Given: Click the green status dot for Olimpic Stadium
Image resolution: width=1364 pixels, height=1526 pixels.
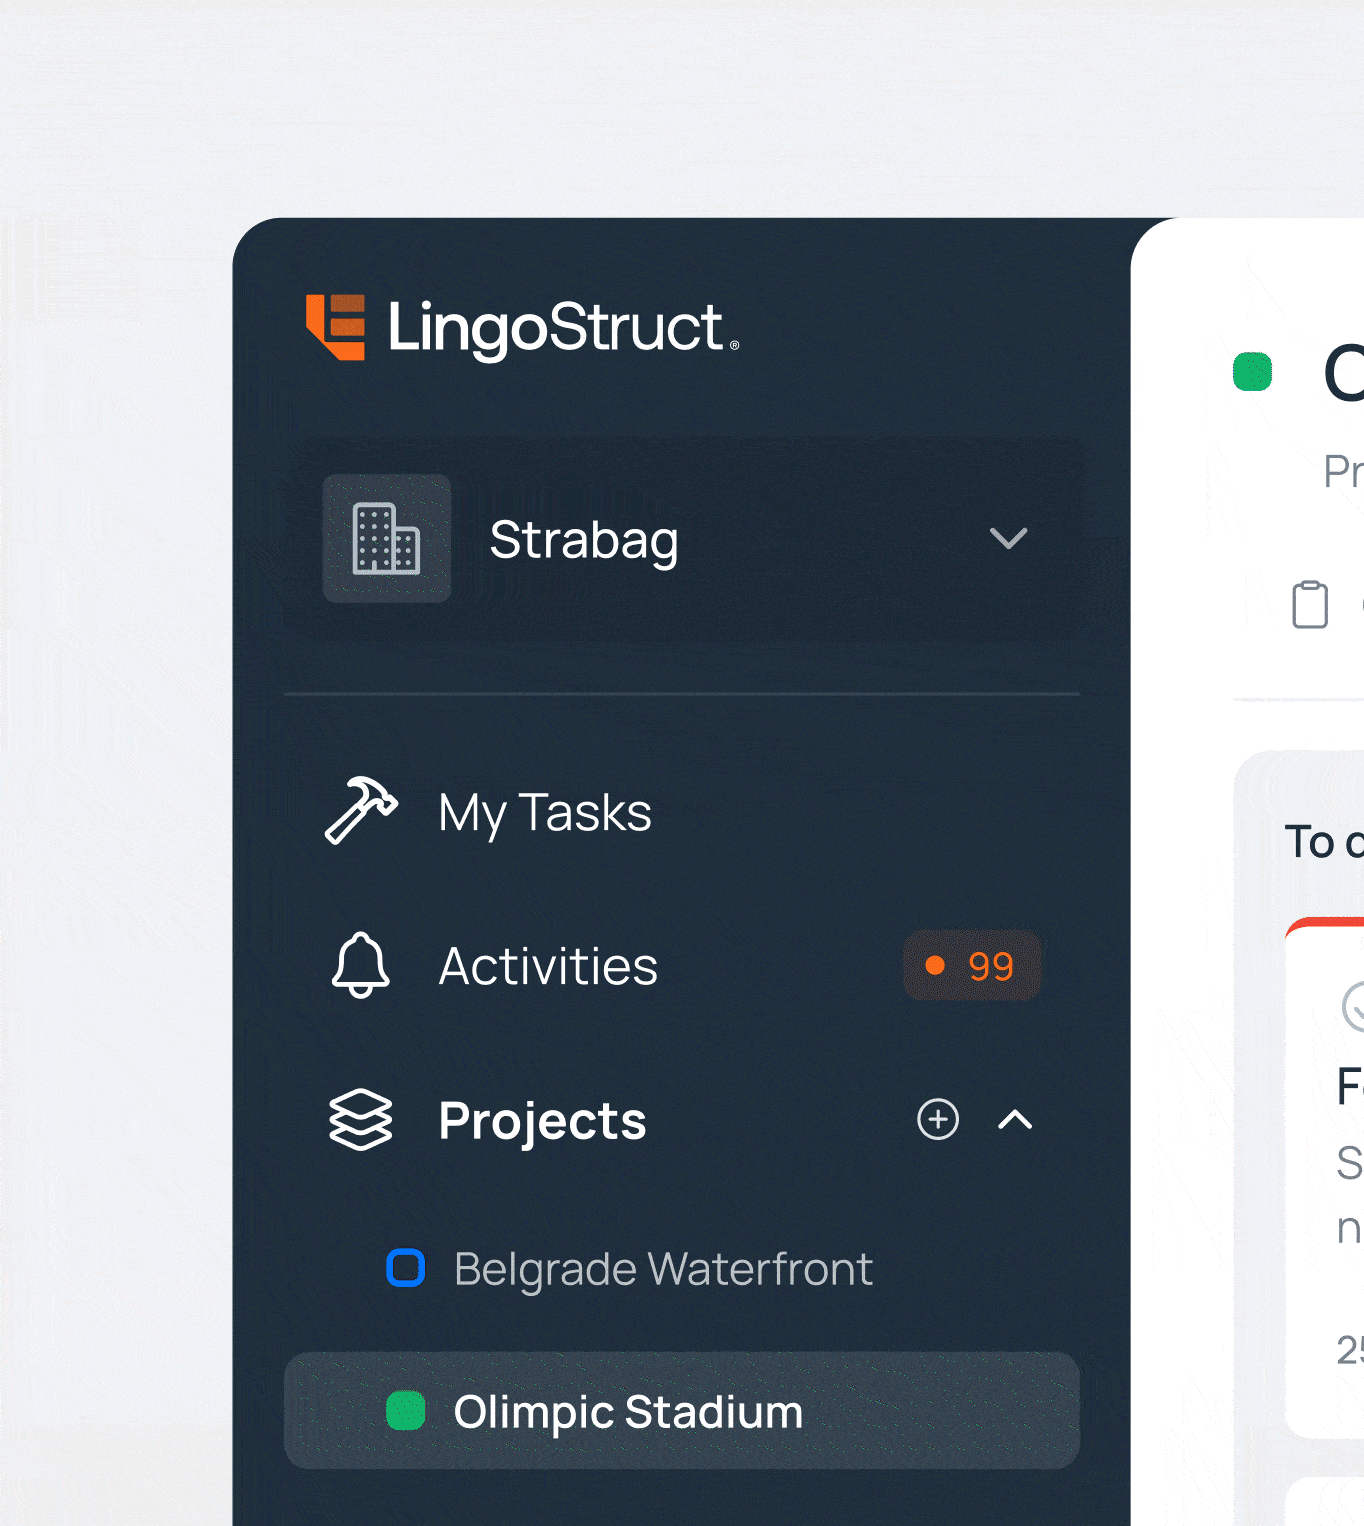Looking at the screenshot, I should (406, 1412).
